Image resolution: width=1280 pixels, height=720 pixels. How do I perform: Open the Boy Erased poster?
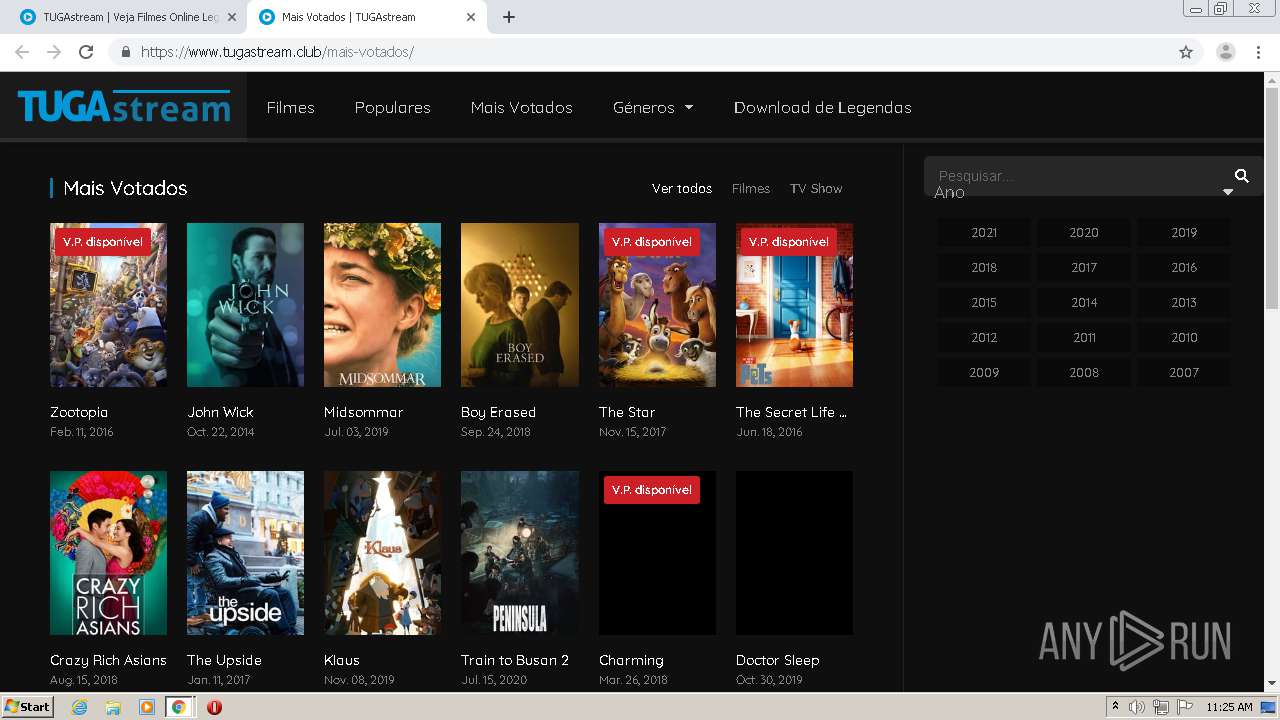[519, 305]
